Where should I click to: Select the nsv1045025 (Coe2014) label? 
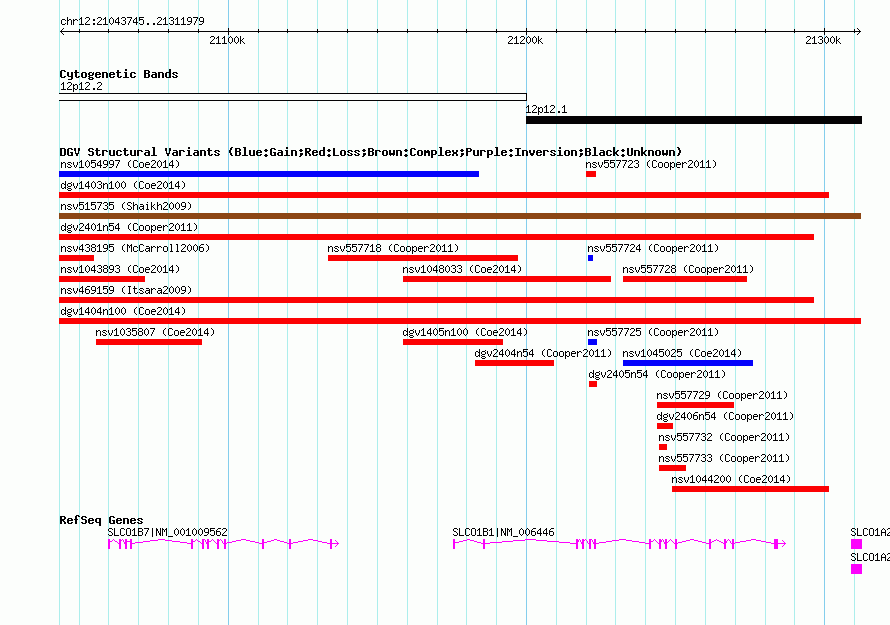[x=682, y=353]
